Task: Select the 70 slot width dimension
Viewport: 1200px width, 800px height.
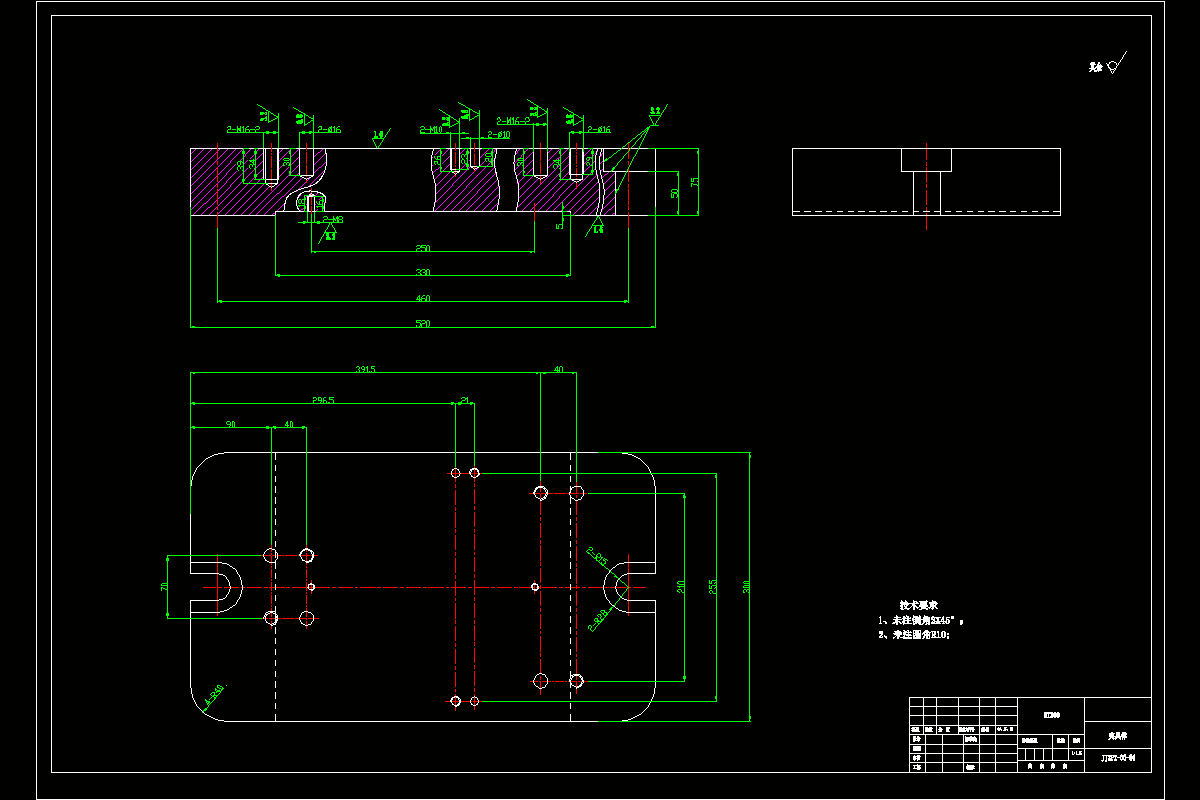Action: (x=164, y=587)
